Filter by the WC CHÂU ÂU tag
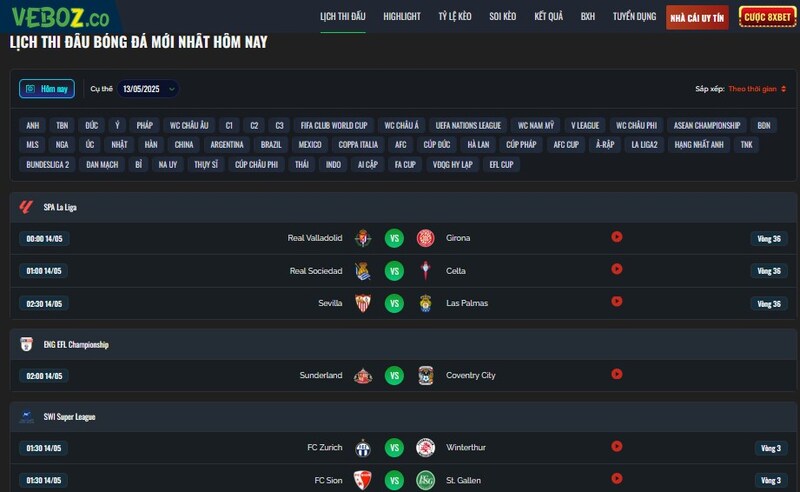The width and height of the screenshot is (800, 492). (x=189, y=126)
